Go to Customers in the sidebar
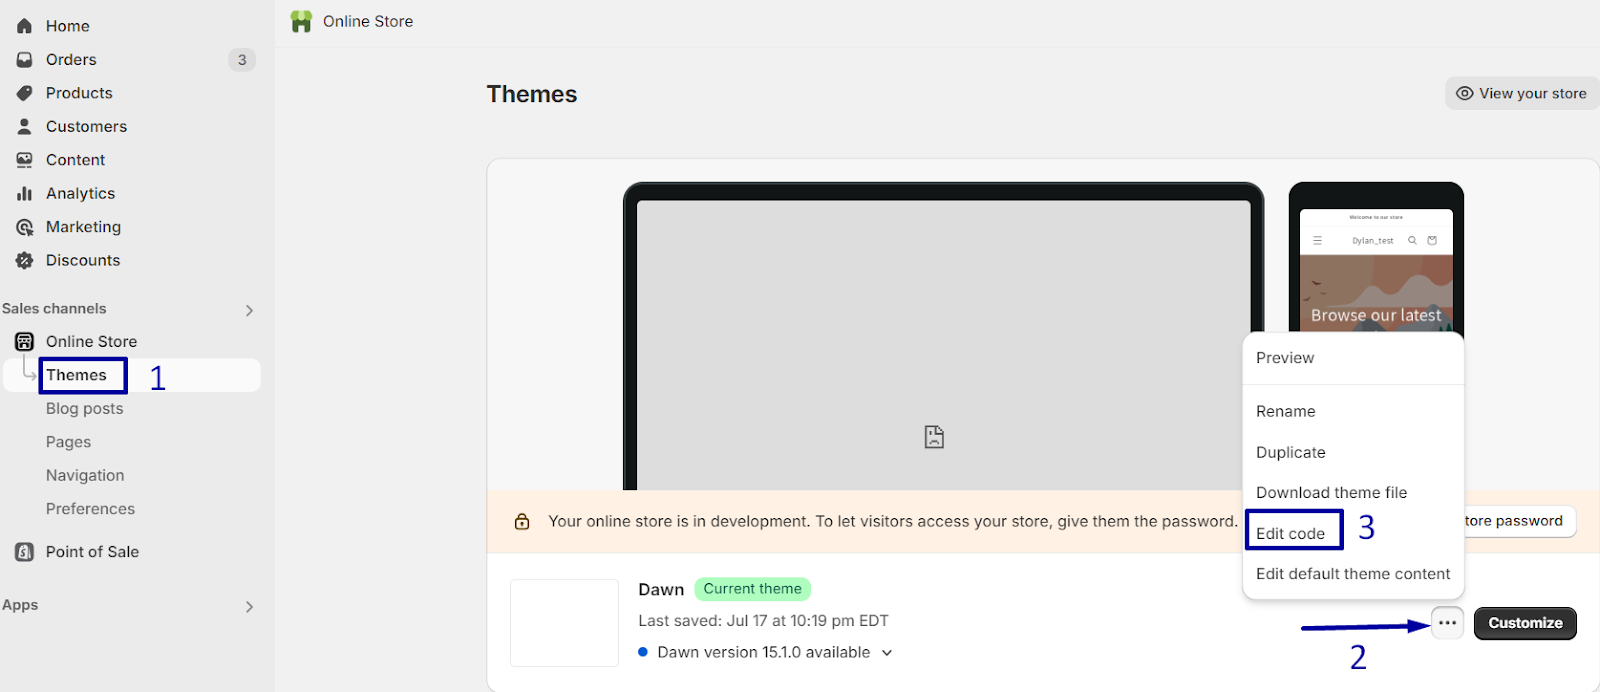The height and width of the screenshot is (692, 1600). click(86, 127)
